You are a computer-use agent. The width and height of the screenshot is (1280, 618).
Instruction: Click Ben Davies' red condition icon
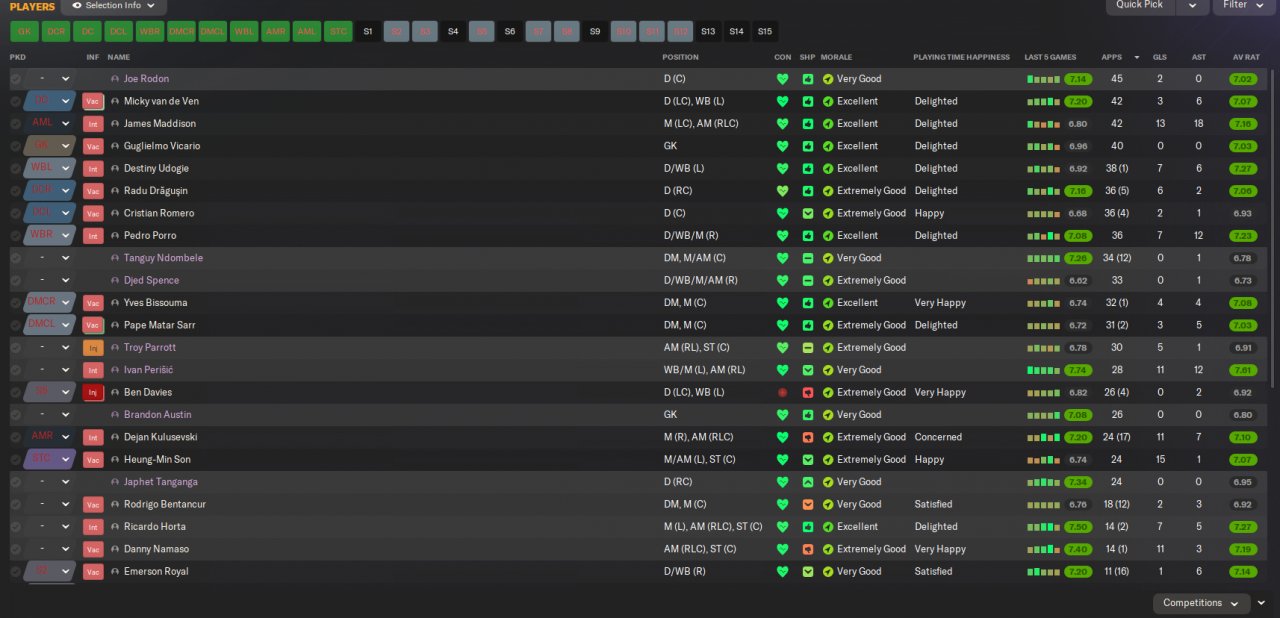click(x=782, y=392)
